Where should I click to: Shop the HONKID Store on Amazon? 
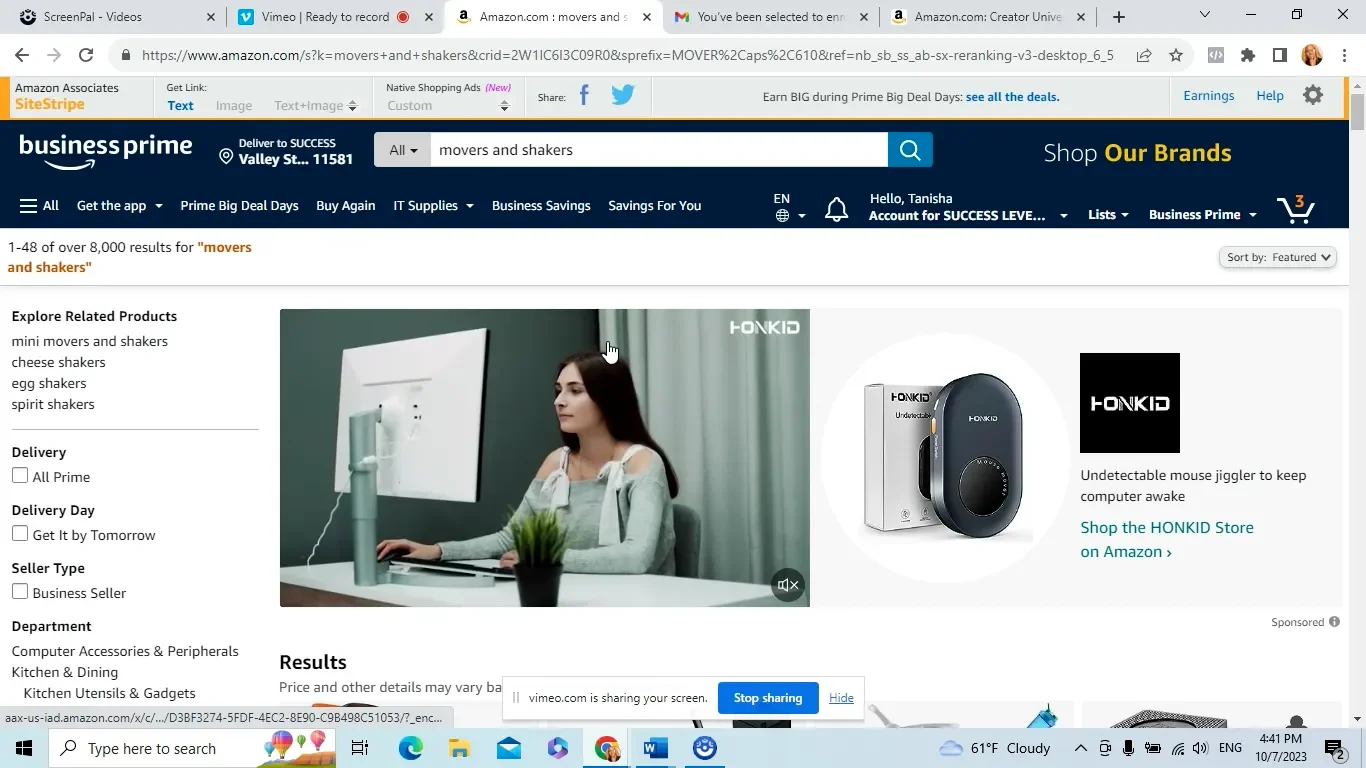coord(1167,539)
